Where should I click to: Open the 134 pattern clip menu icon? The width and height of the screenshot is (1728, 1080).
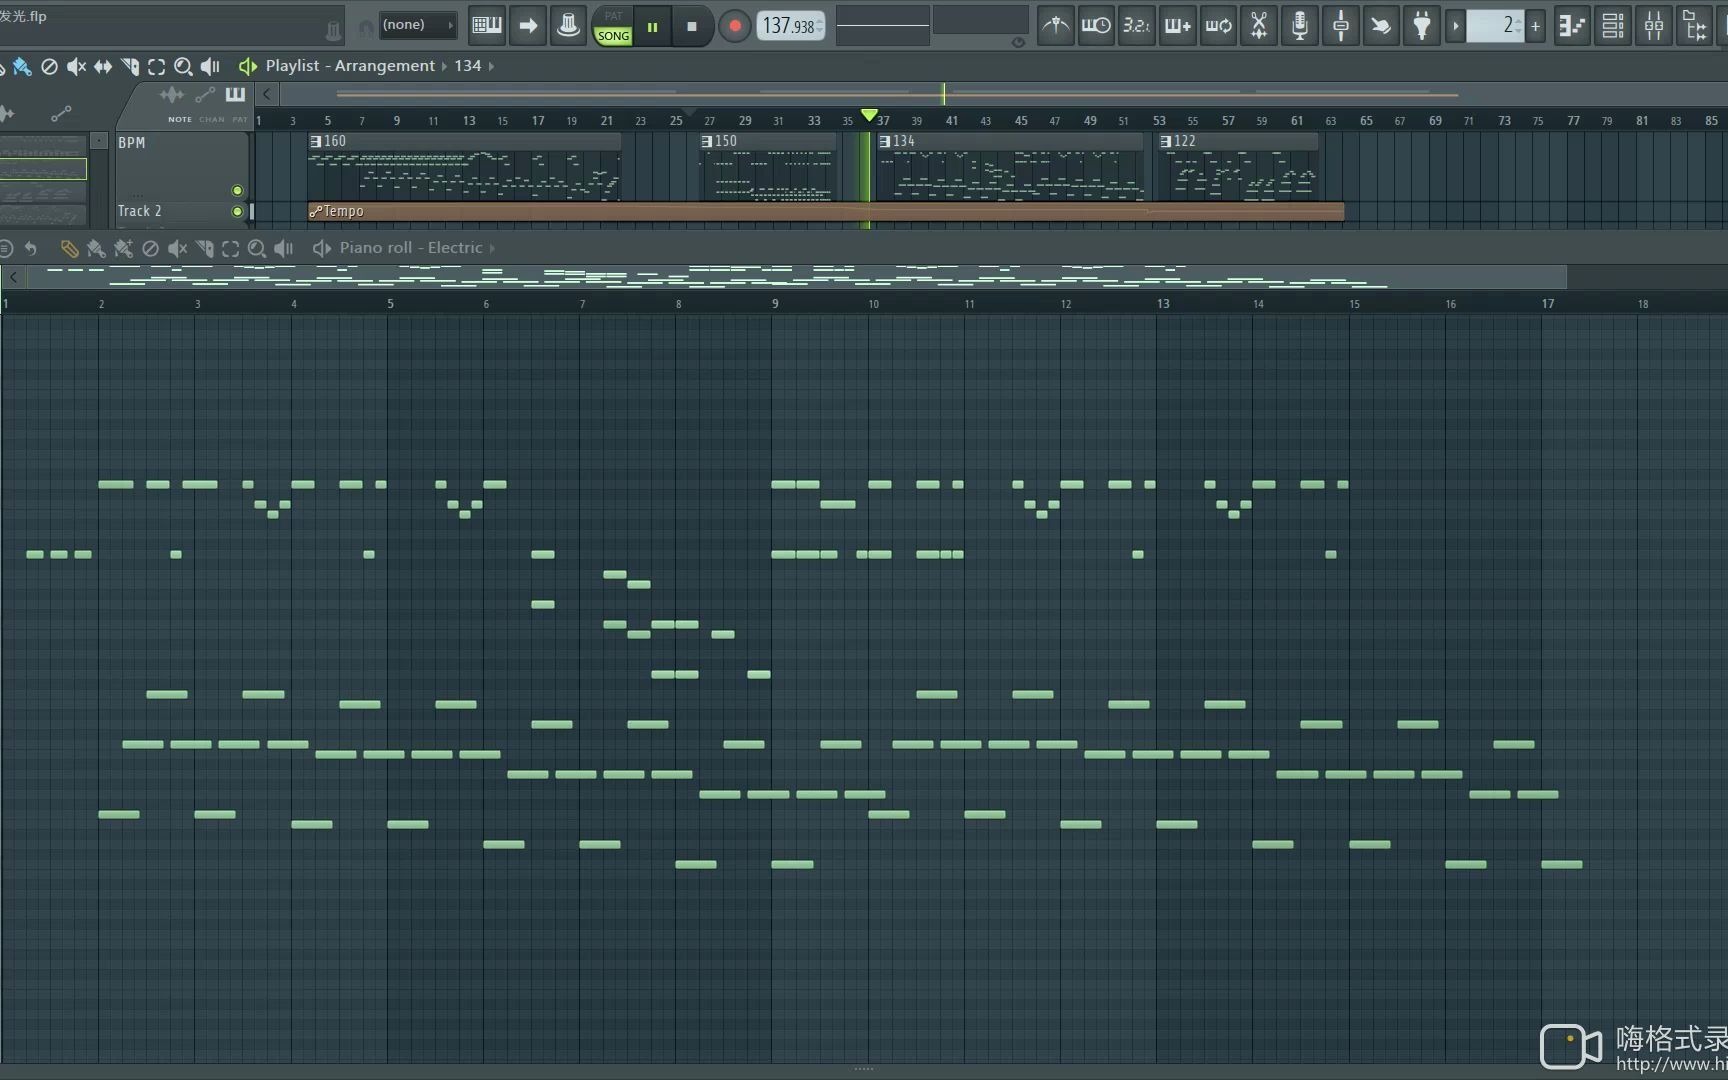click(885, 141)
